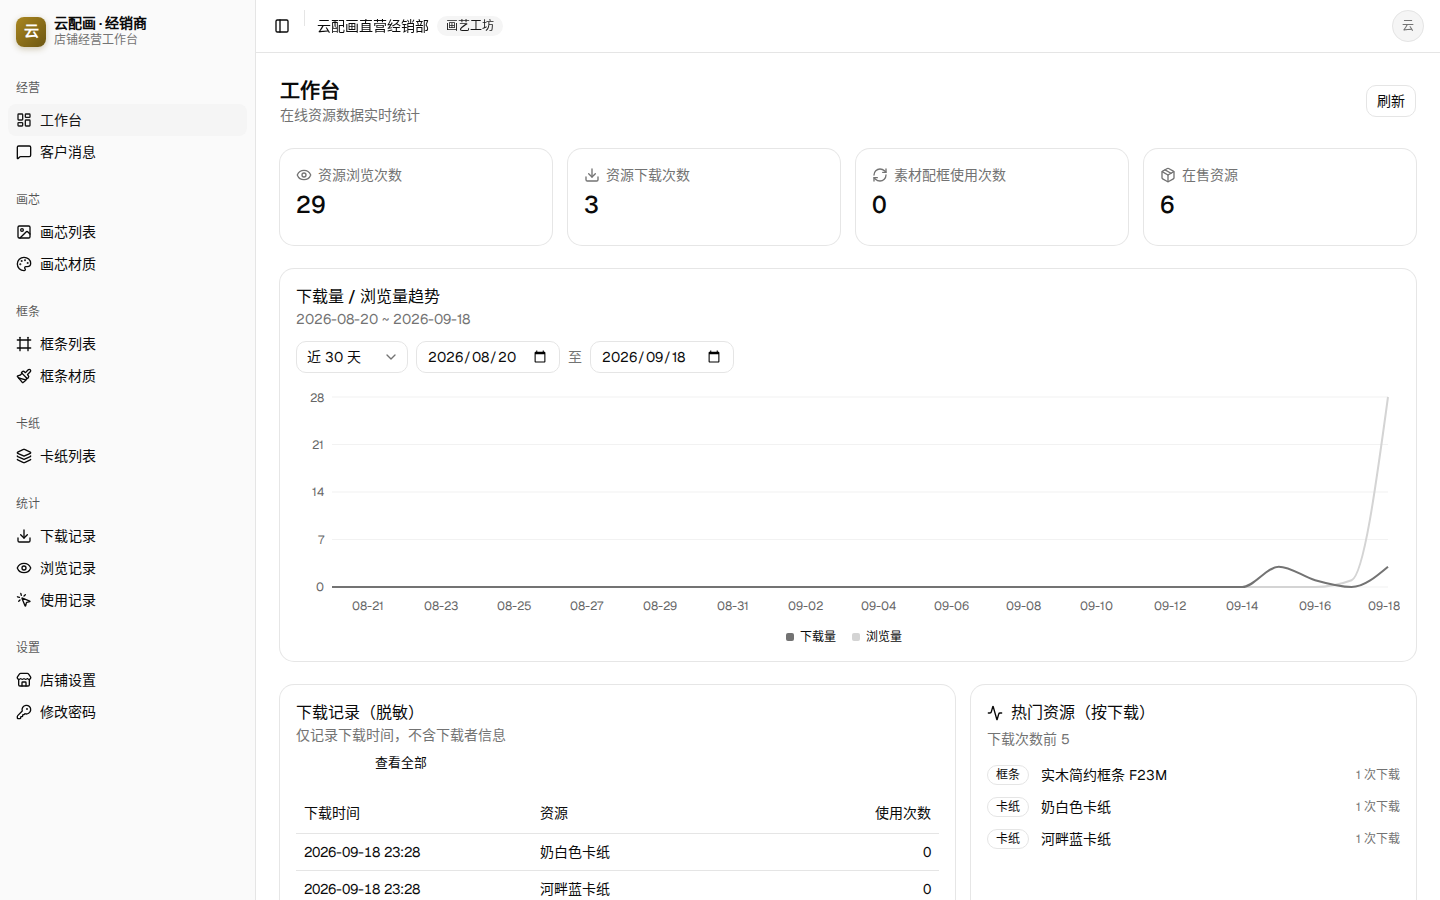Open 画芯材质 page
Image resolution: width=1440 pixels, height=900 pixels.
pyautogui.click(x=127, y=264)
